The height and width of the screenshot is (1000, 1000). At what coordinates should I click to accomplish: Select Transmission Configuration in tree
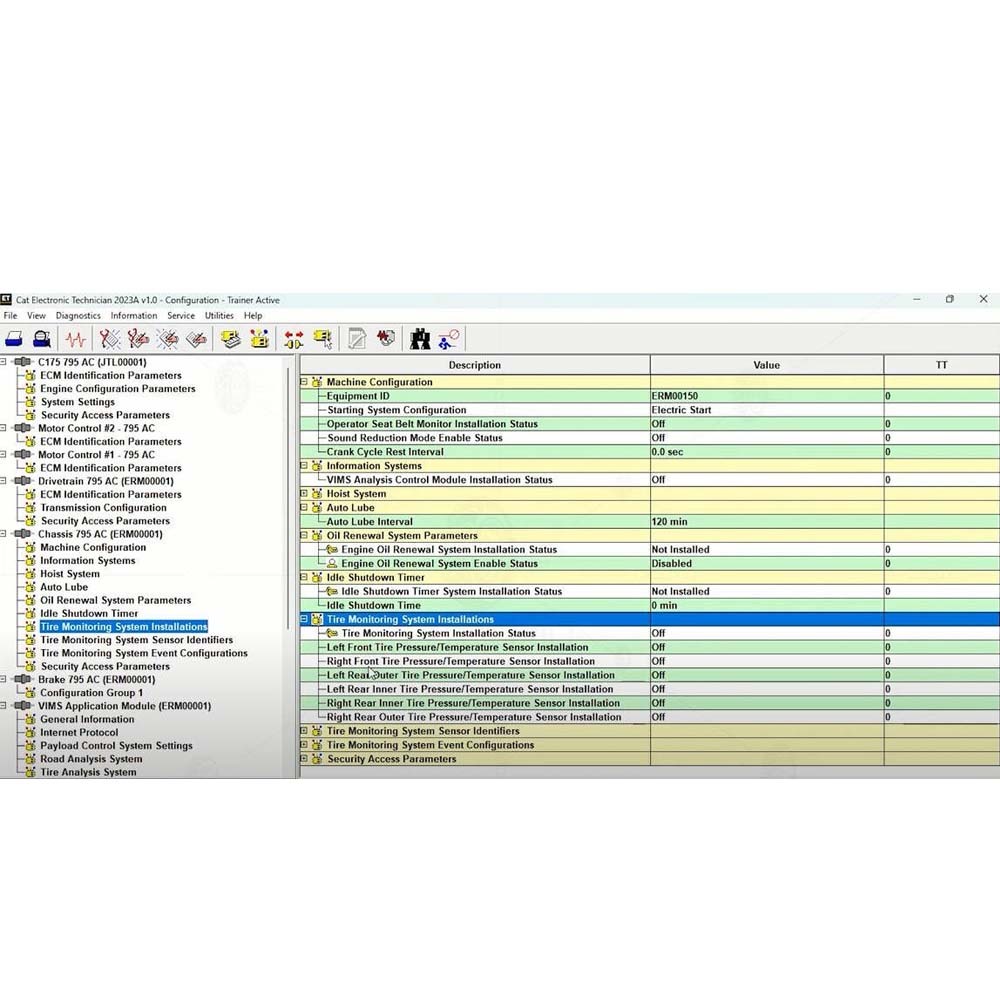pyautogui.click(x=103, y=508)
